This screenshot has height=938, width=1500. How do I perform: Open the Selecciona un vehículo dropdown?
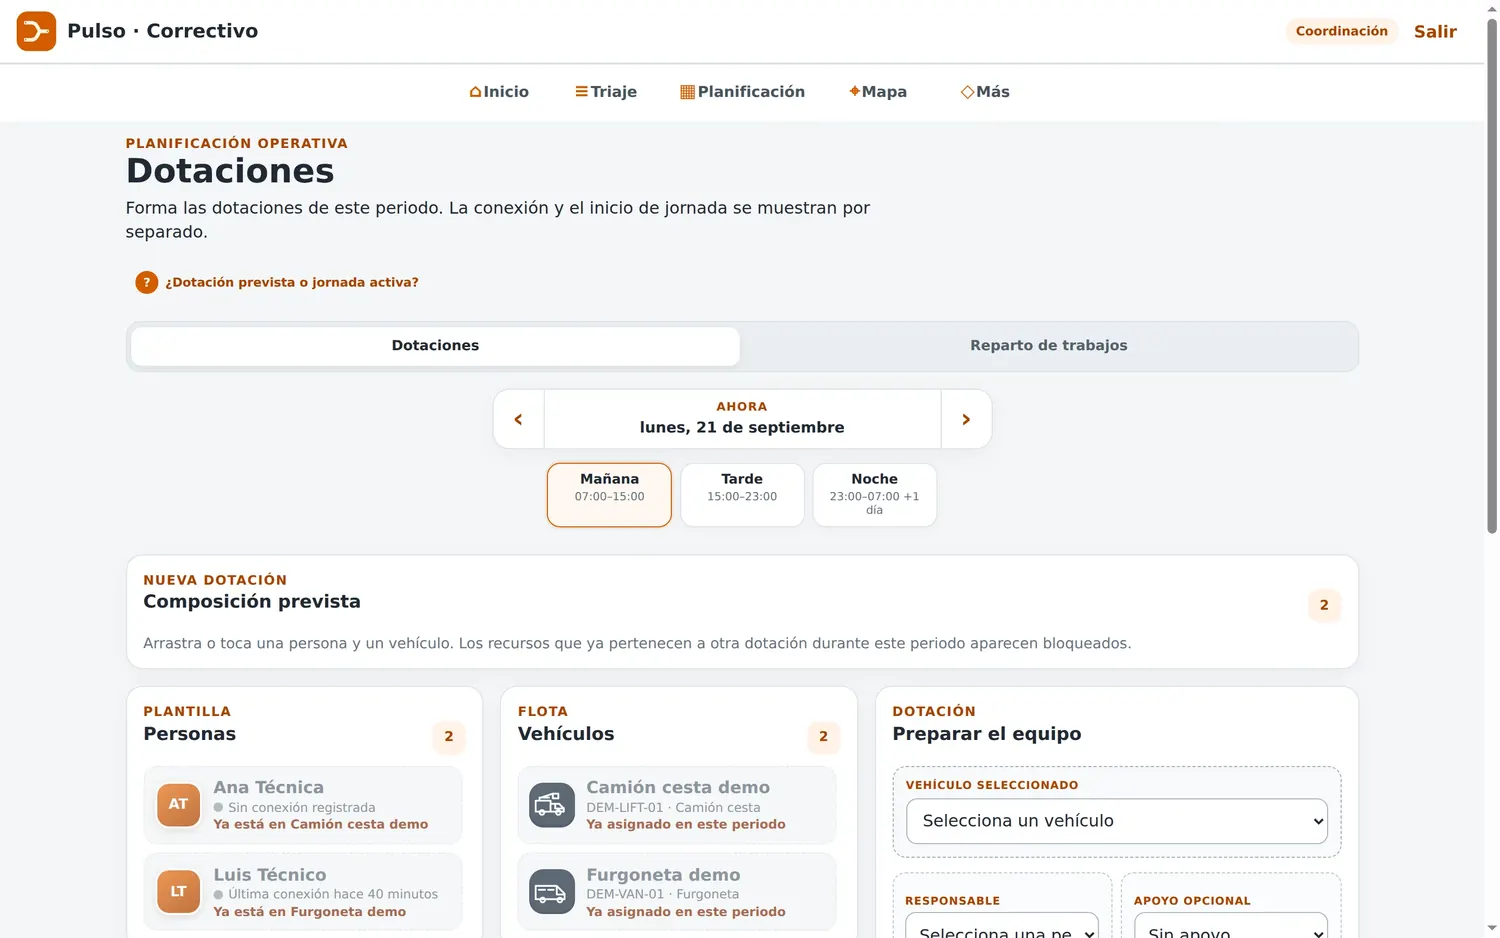pos(1117,821)
